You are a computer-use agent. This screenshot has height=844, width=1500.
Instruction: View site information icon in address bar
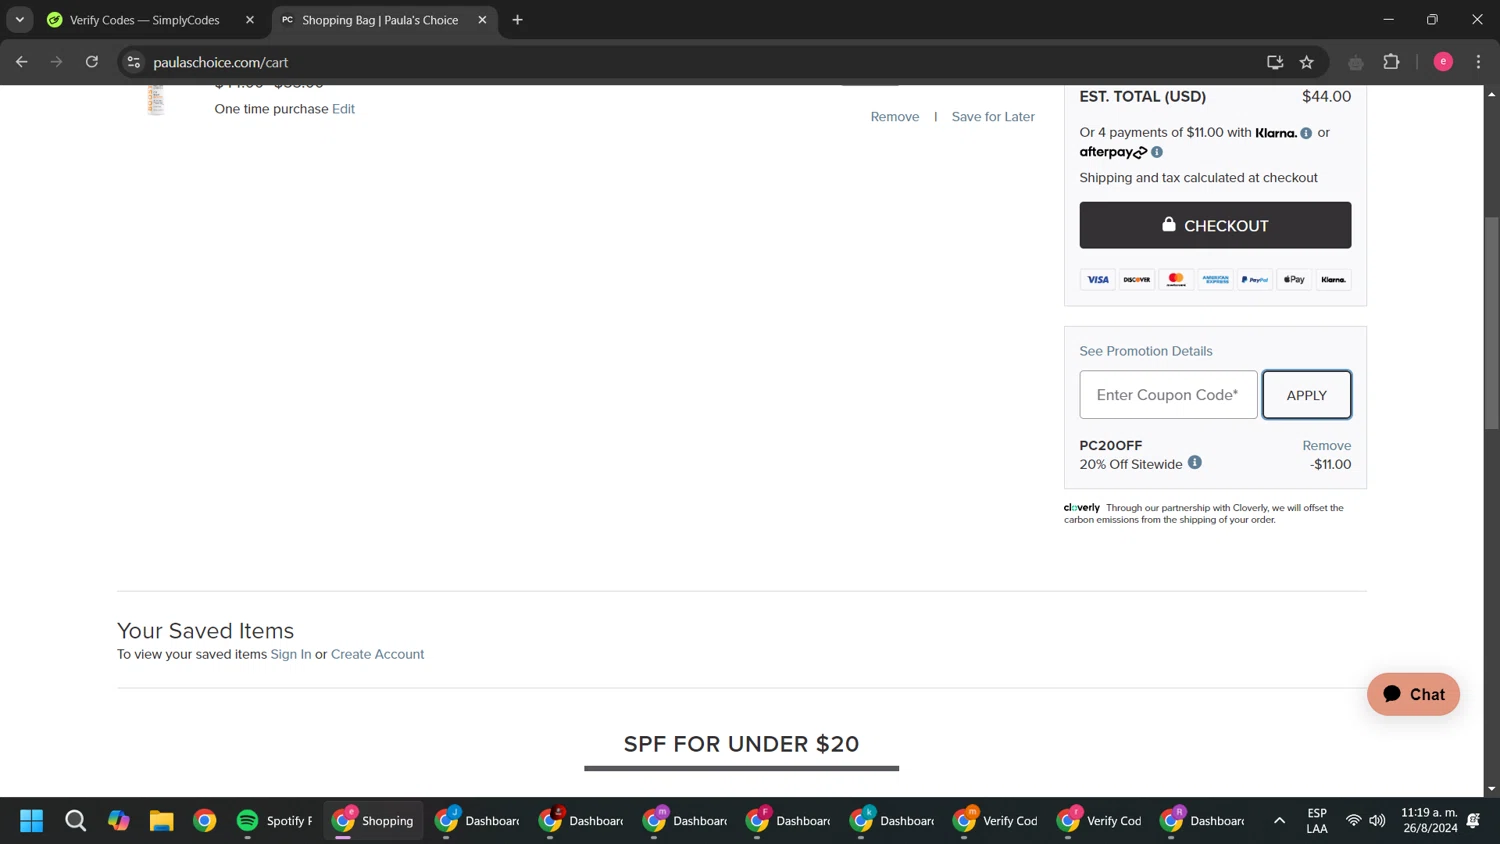pos(133,62)
